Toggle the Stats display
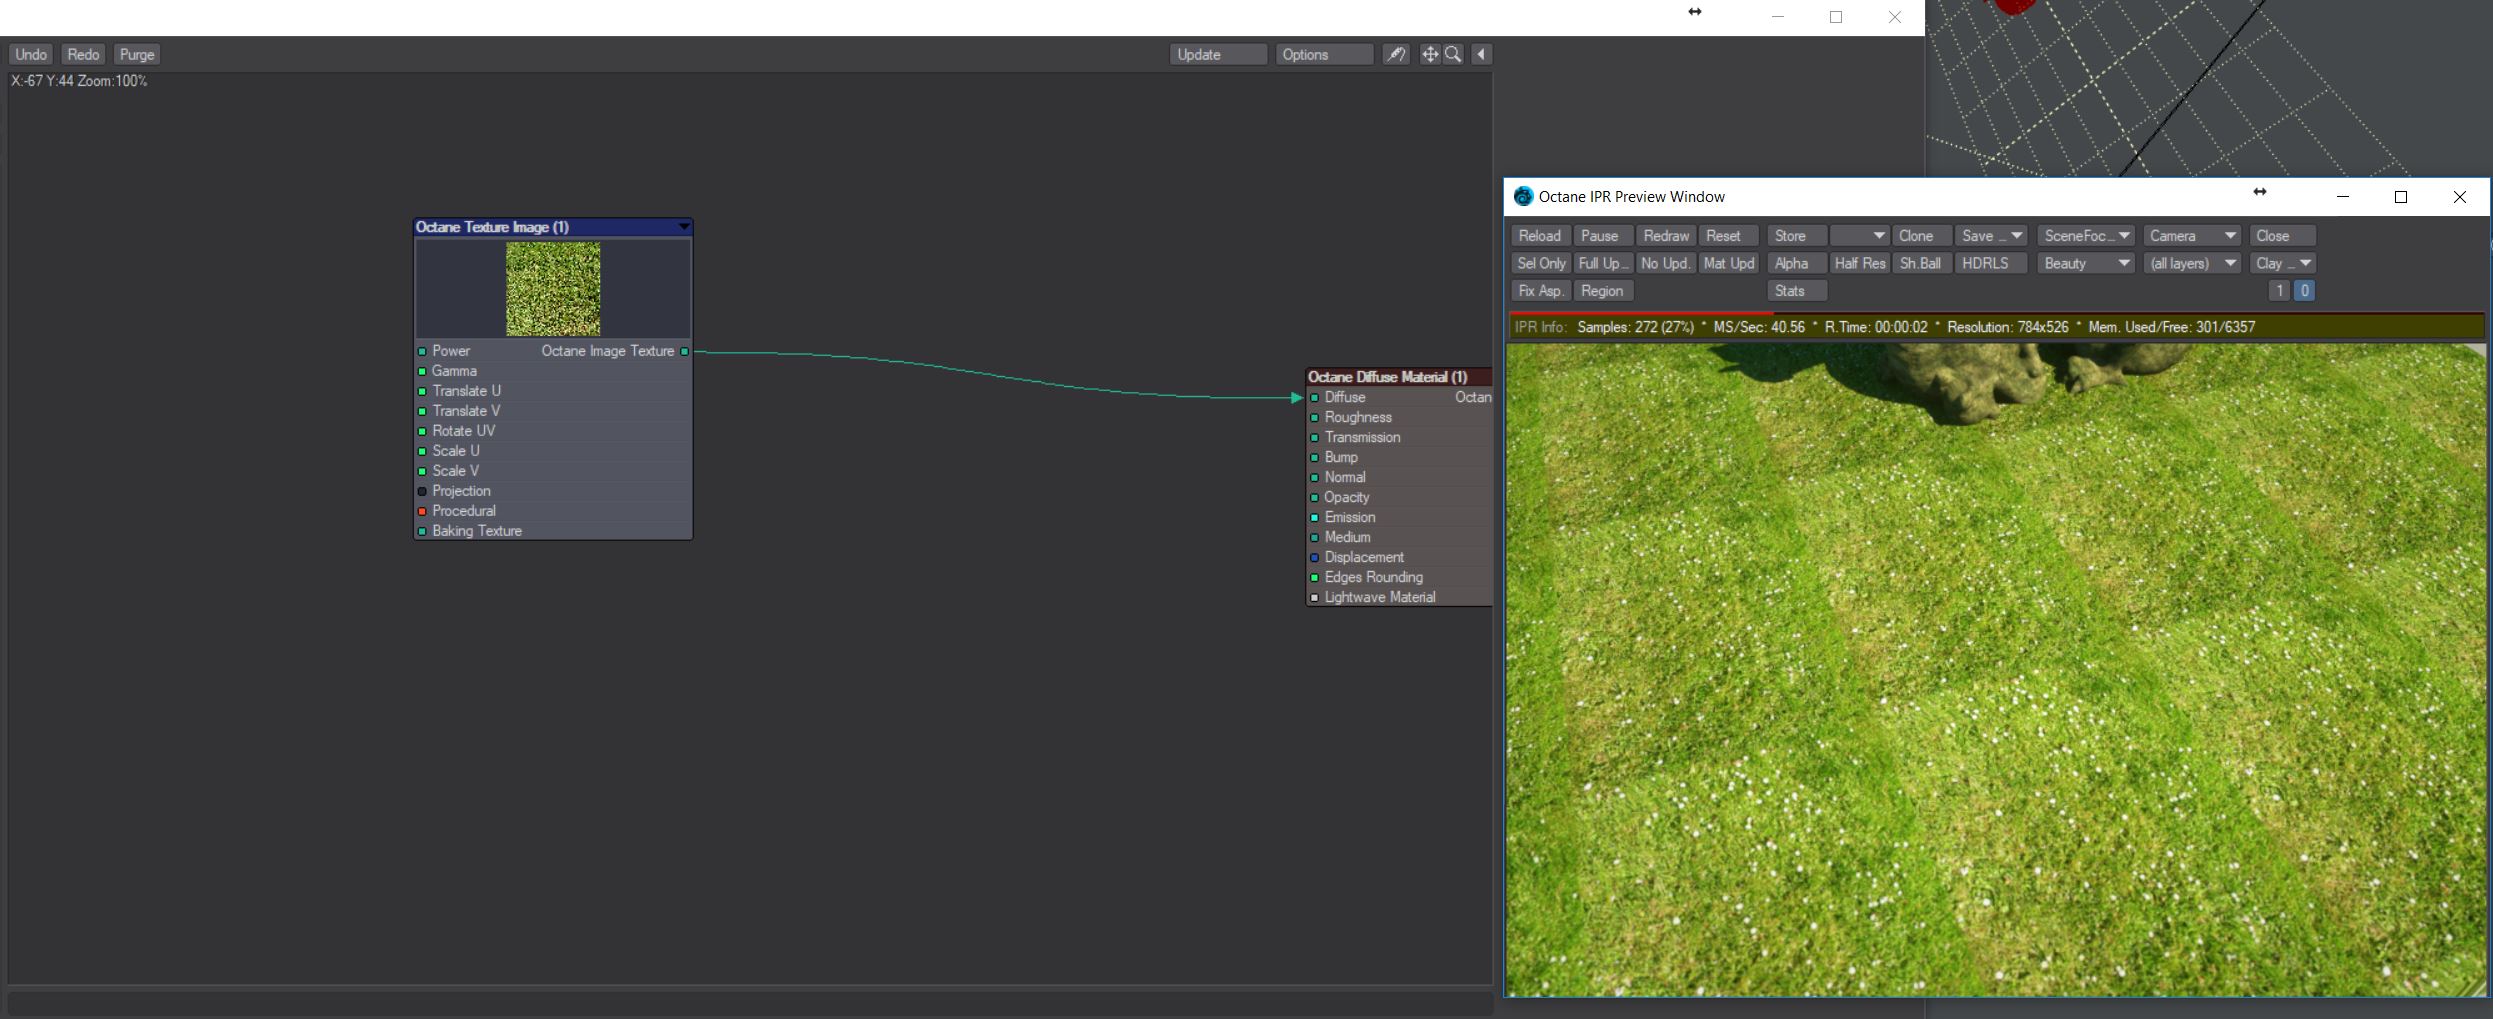 pos(1797,291)
